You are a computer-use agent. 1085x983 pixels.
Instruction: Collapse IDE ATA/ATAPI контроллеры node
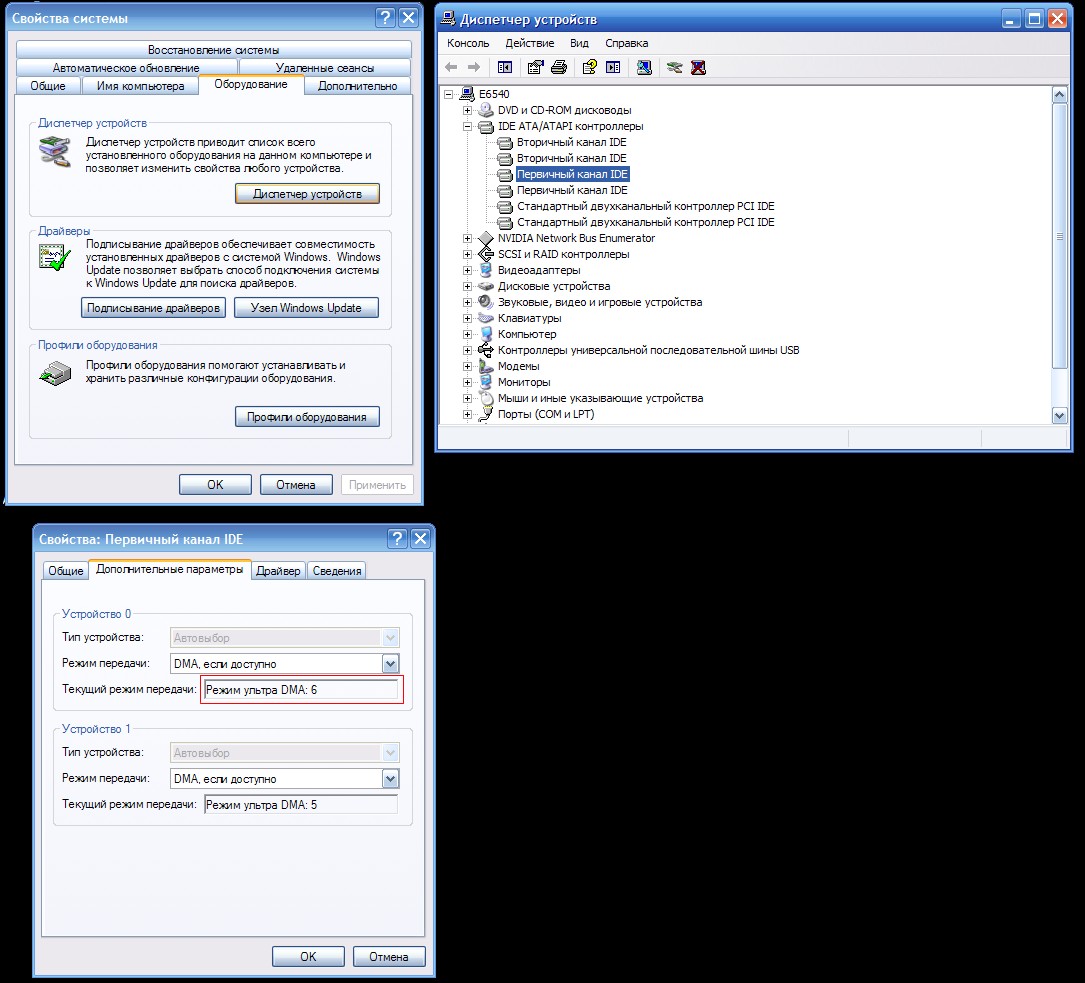coord(467,127)
